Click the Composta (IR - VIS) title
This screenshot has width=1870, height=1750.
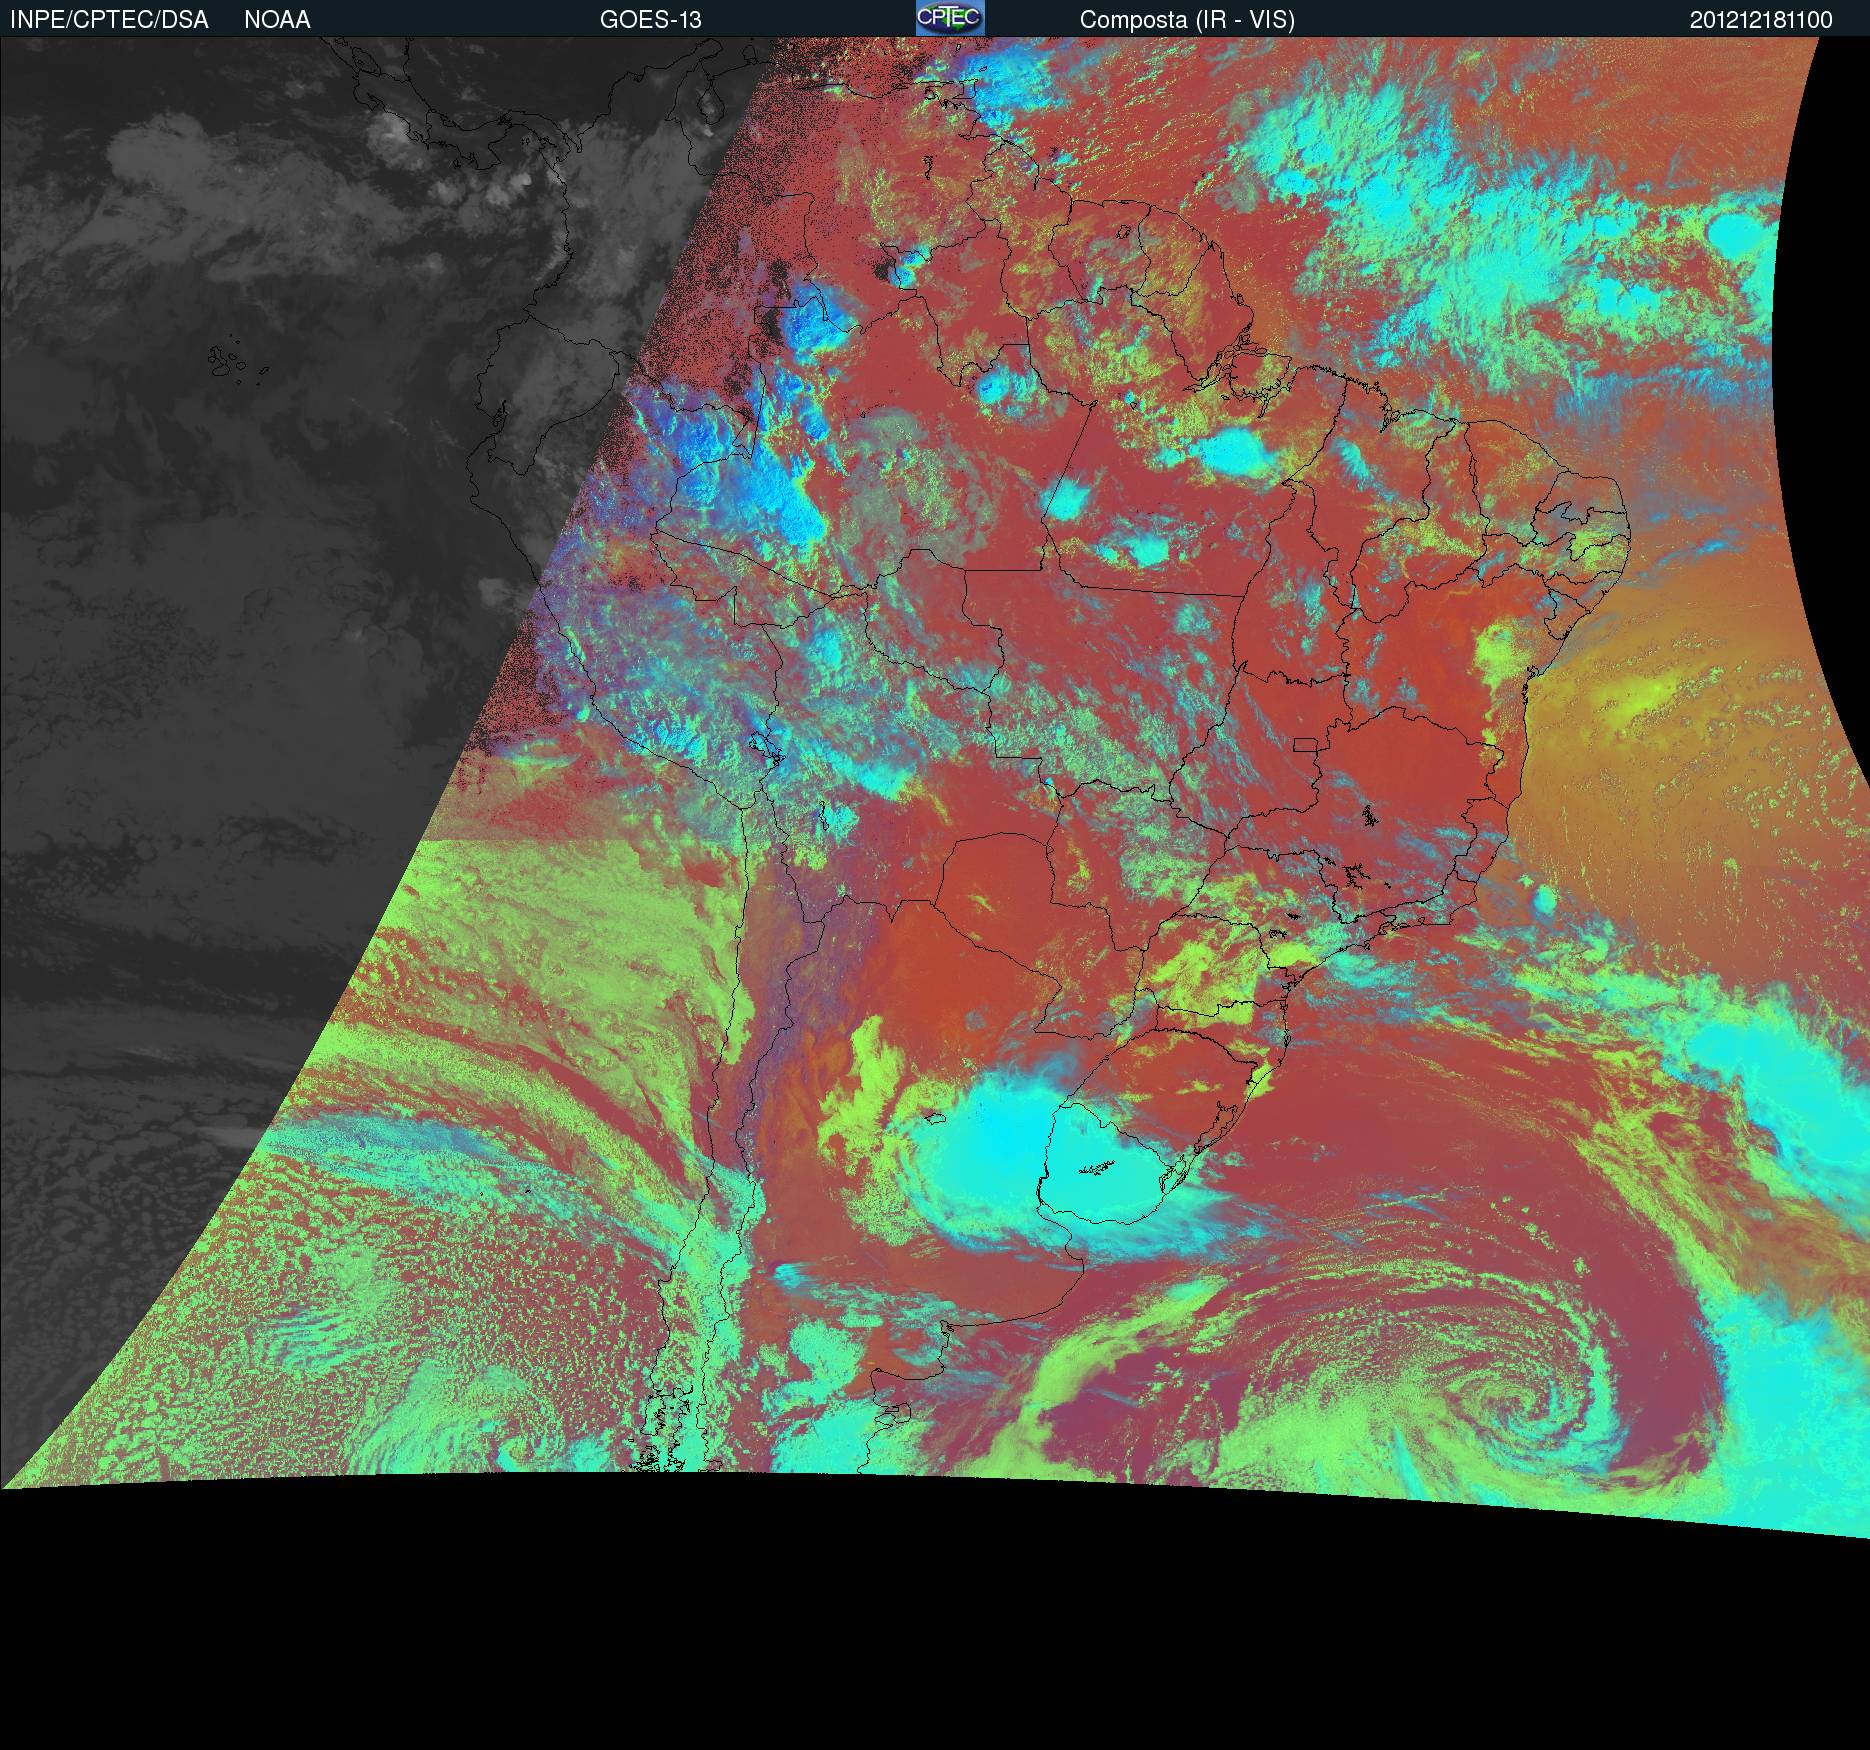pyautogui.click(x=1187, y=20)
